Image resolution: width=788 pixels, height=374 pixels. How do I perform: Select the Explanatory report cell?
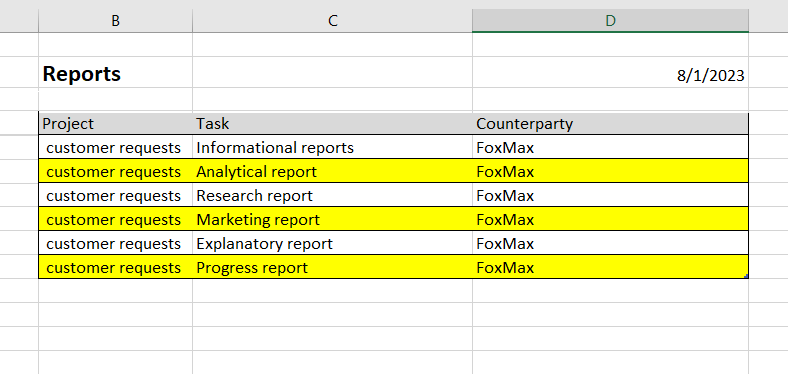click(332, 243)
